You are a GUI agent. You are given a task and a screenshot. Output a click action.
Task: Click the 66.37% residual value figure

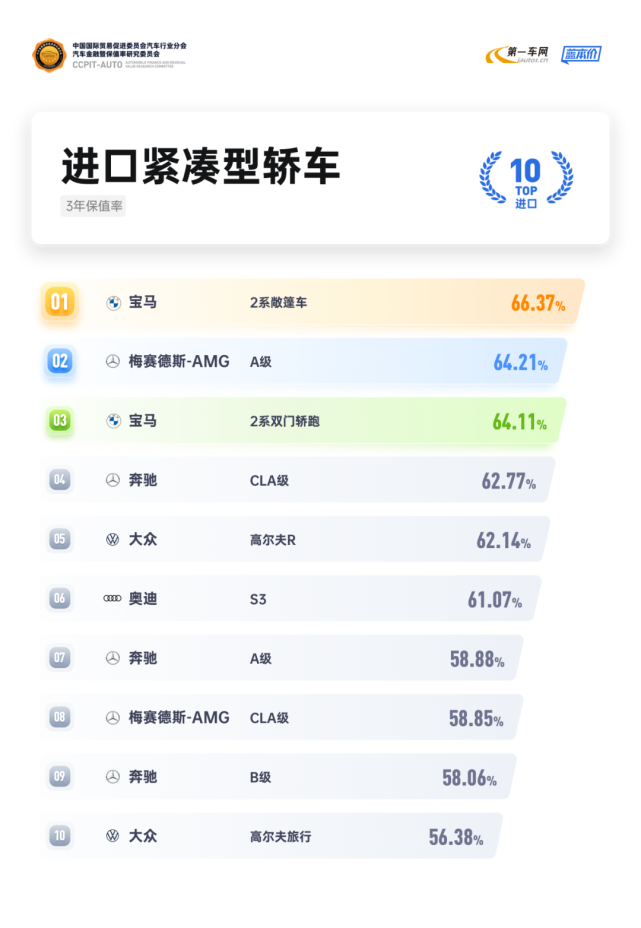[538, 303]
